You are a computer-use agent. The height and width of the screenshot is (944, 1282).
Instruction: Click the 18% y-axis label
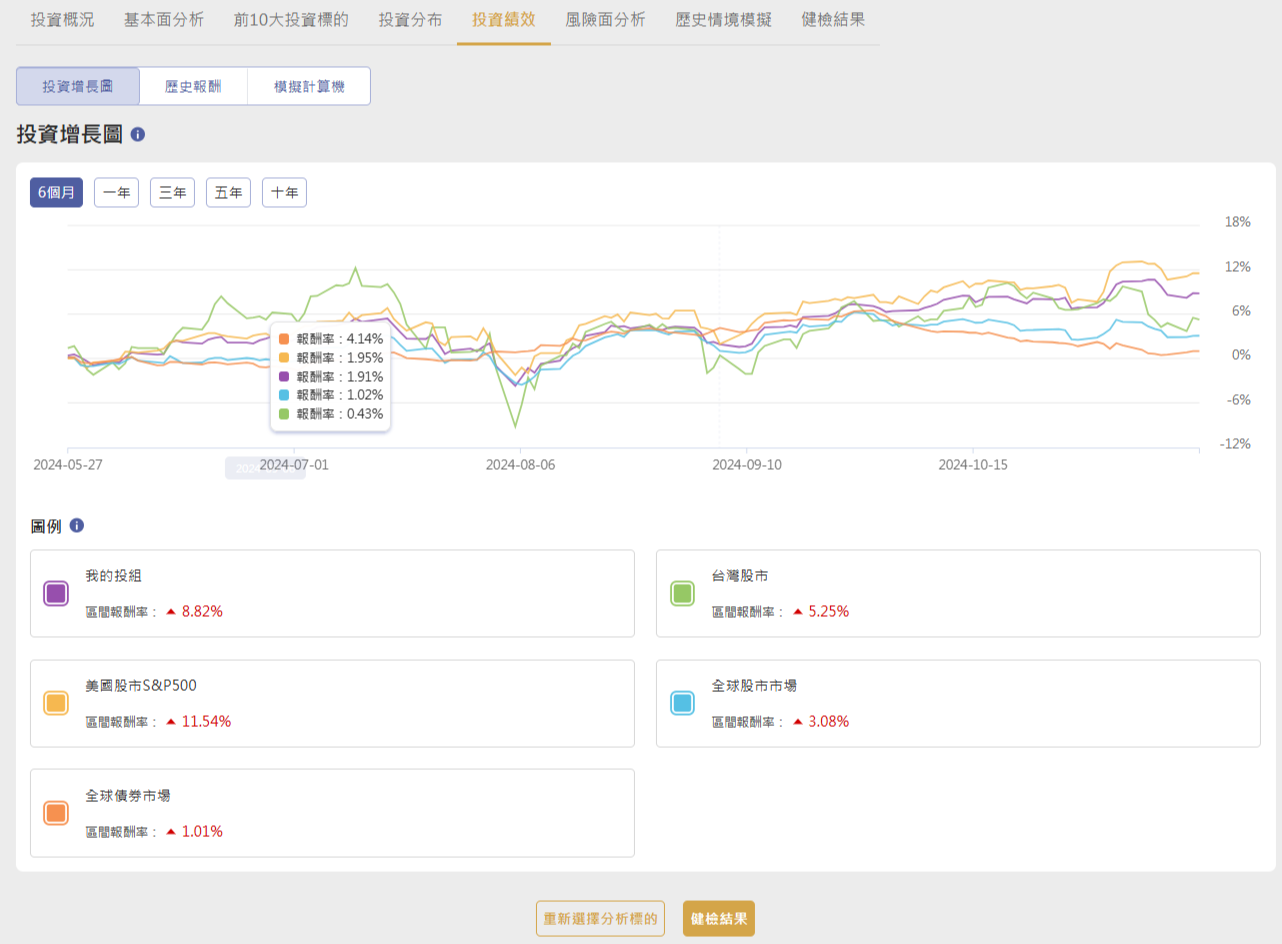tap(1238, 222)
